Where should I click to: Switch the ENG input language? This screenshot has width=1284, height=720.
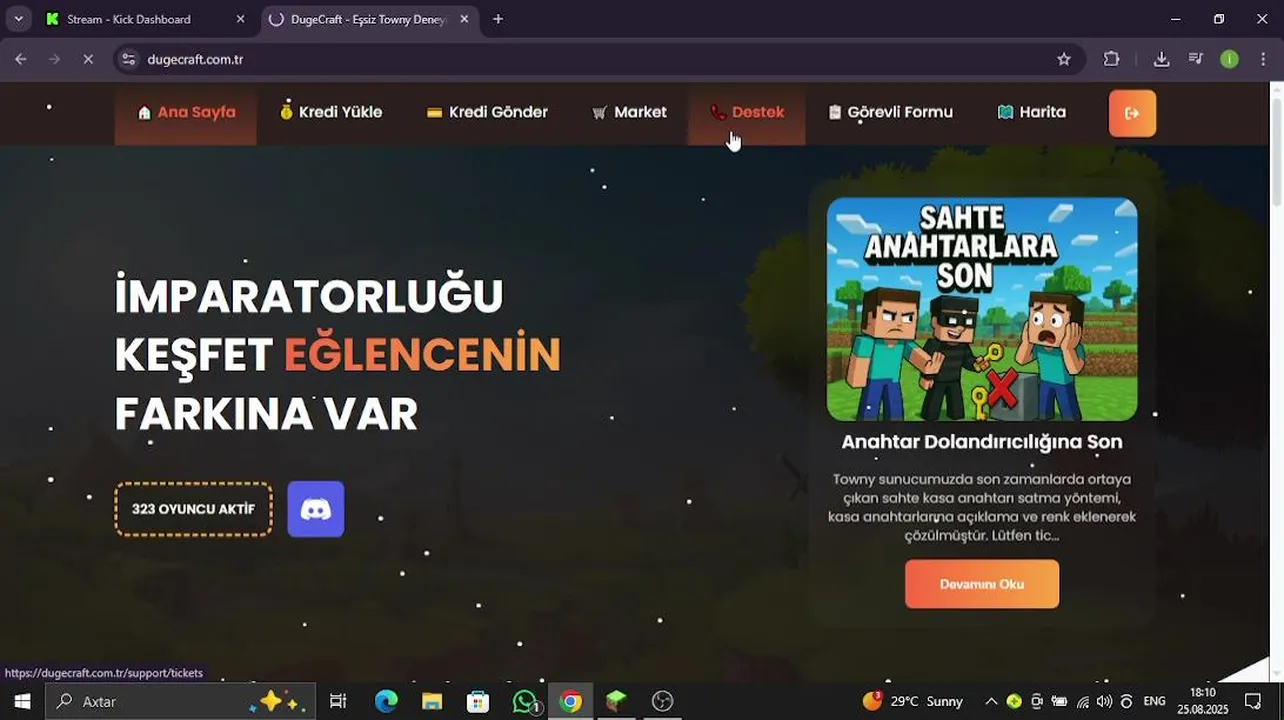tap(1154, 702)
